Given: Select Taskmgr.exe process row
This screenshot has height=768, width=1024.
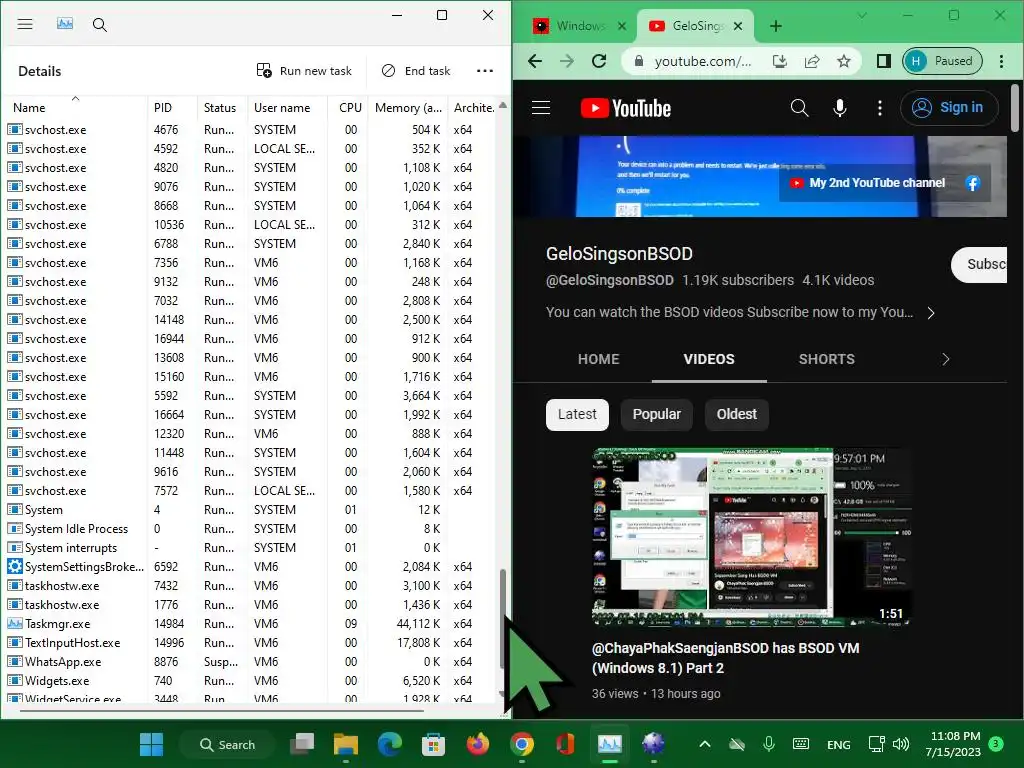Looking at the screenshot, I should pos(251,624).
